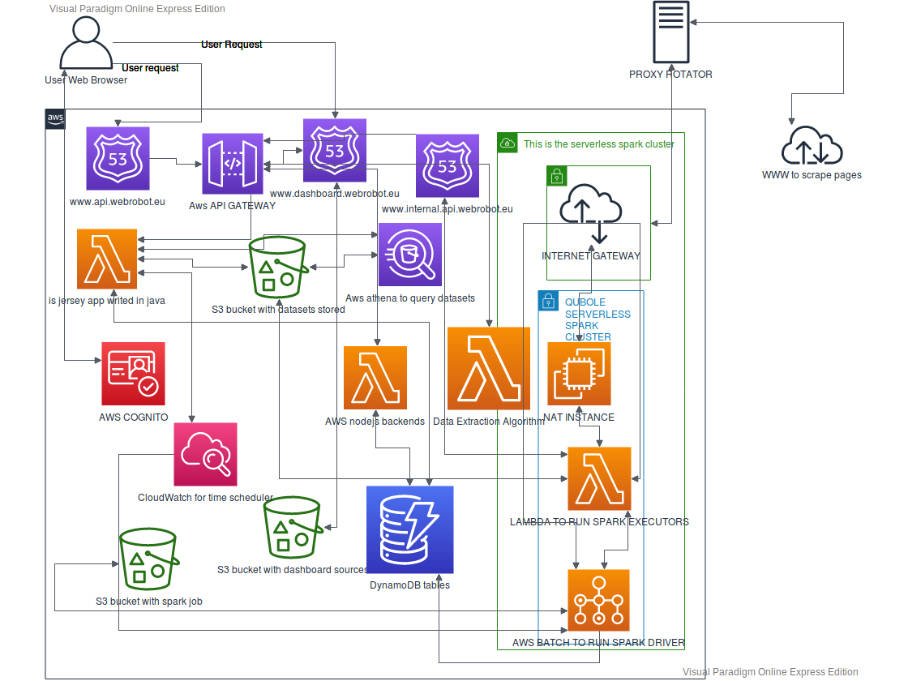Click the Data Extraction Algorithm Lambda icon
This screenshot has width=908, height=681.
coord(488,370)
